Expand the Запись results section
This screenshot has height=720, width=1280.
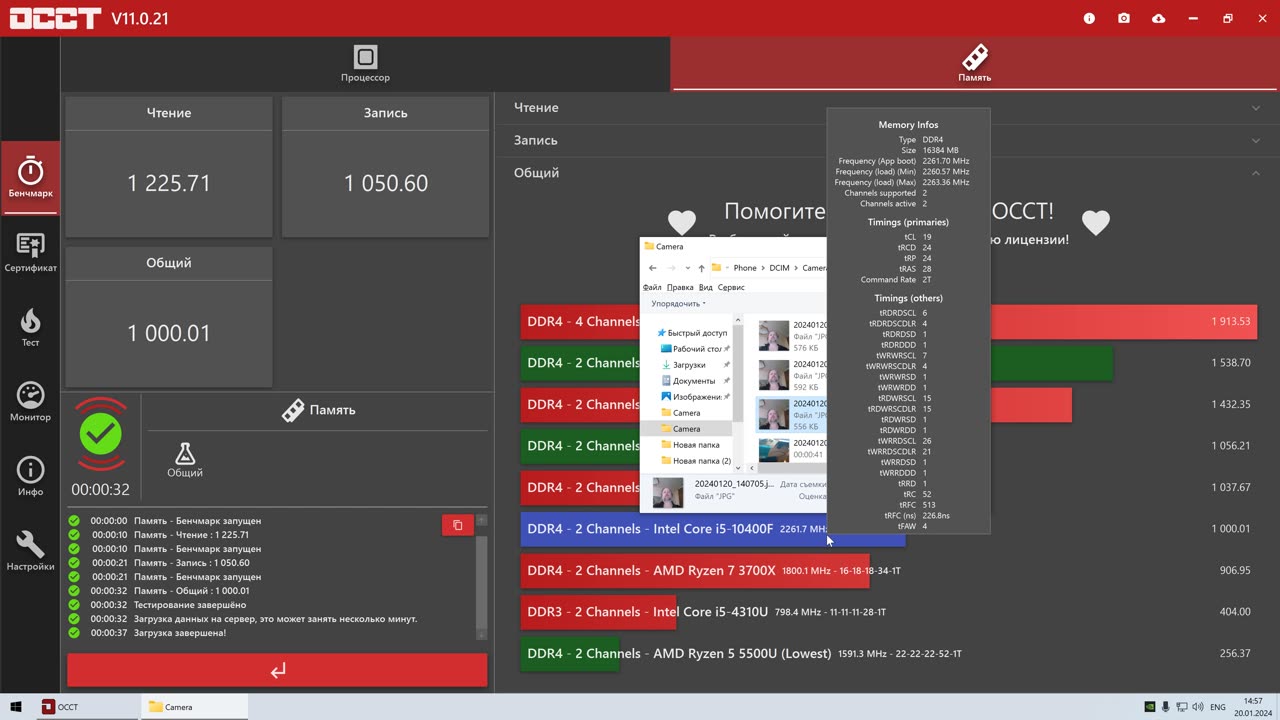click(887, 140)
